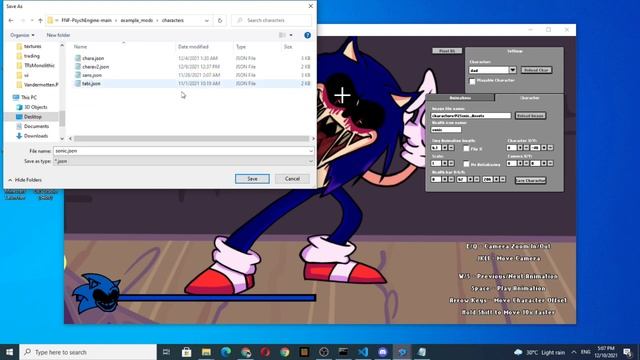Click the navigation pane vertical scrollbar
Image resolution: width=640 pixels, height=360 pixels.
pyautogui.click(x=62, y=118)
